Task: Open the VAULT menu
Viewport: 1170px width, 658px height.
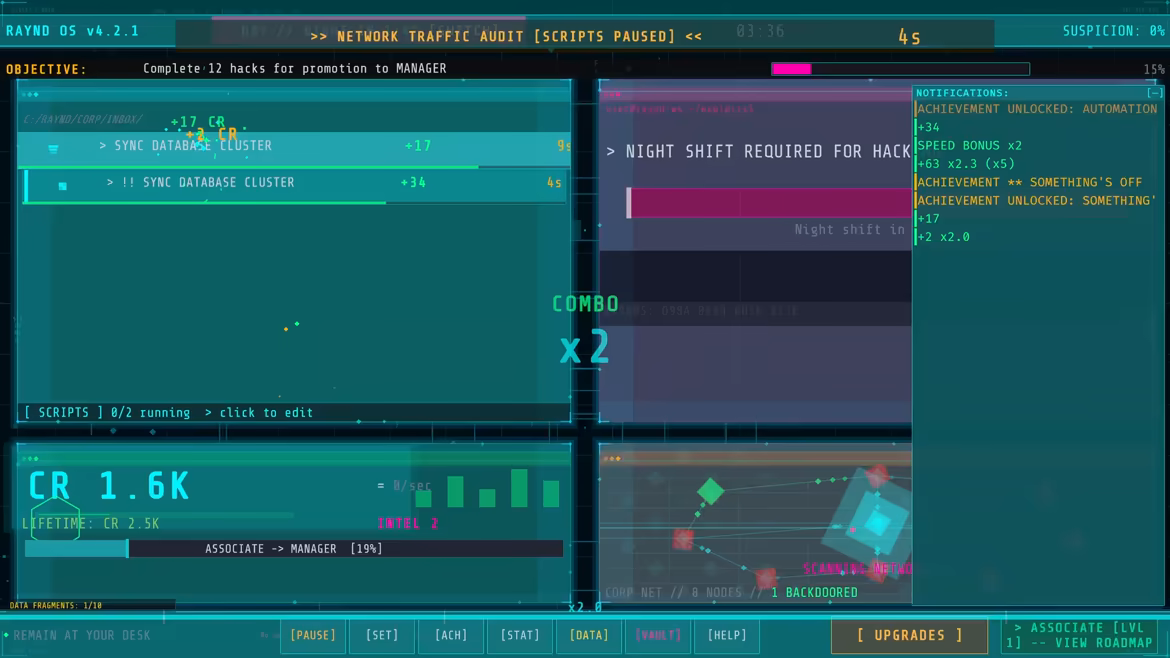Action: 657,636
